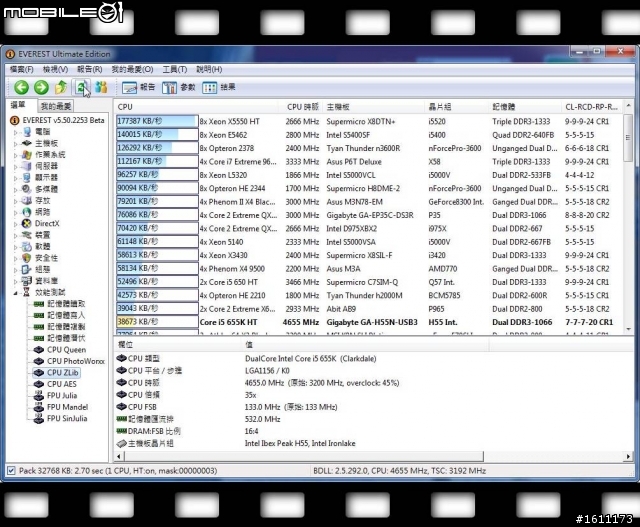Screen dimensions: 640x527
Task: Open the 記憶體複製 memory copy benchmark
Action: (x=60, y=327)
